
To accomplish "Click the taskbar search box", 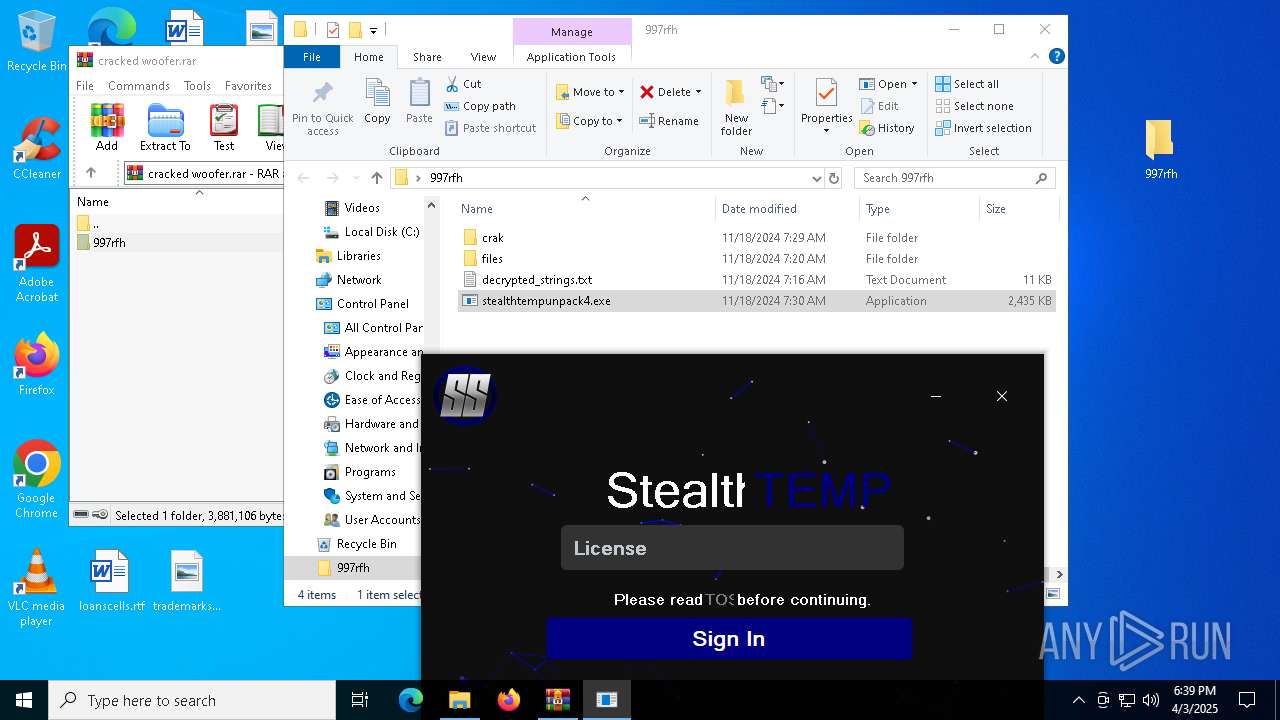I will pyautogui.click(x=192, y=700).
